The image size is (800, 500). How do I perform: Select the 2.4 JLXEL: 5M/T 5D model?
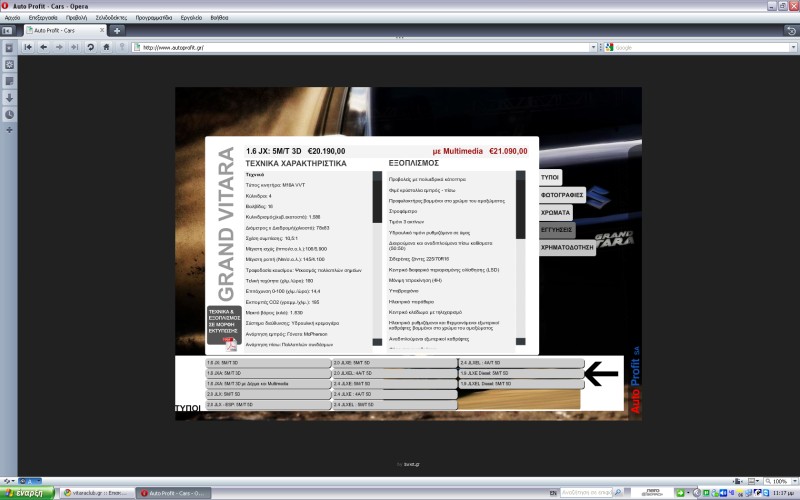(x=395, y=405)
